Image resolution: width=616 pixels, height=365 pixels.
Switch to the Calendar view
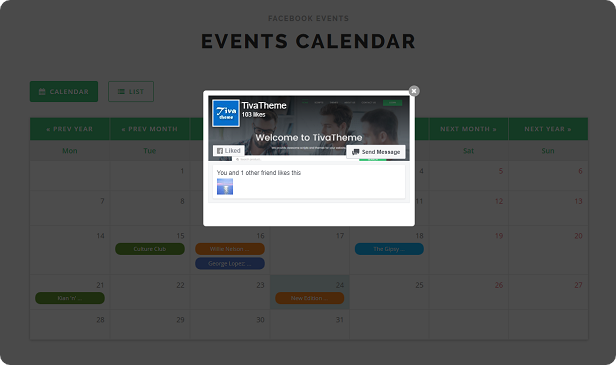(64, 92)
